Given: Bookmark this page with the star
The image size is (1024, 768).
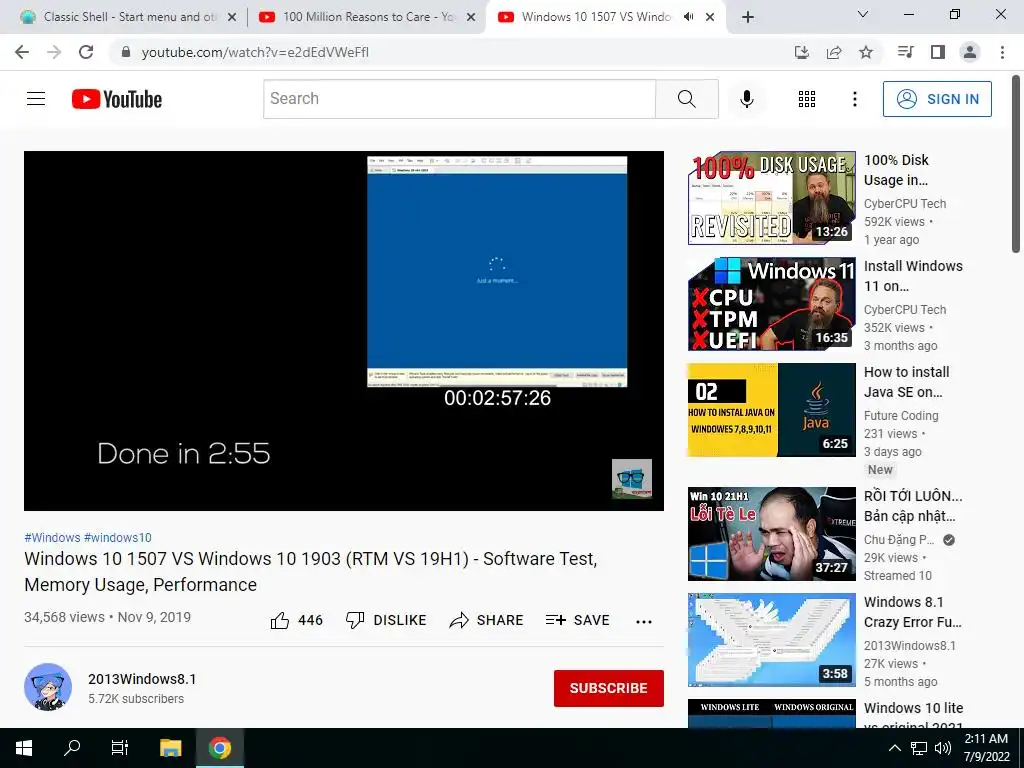Looking at the screenshot, I should [x=866, y=52].
